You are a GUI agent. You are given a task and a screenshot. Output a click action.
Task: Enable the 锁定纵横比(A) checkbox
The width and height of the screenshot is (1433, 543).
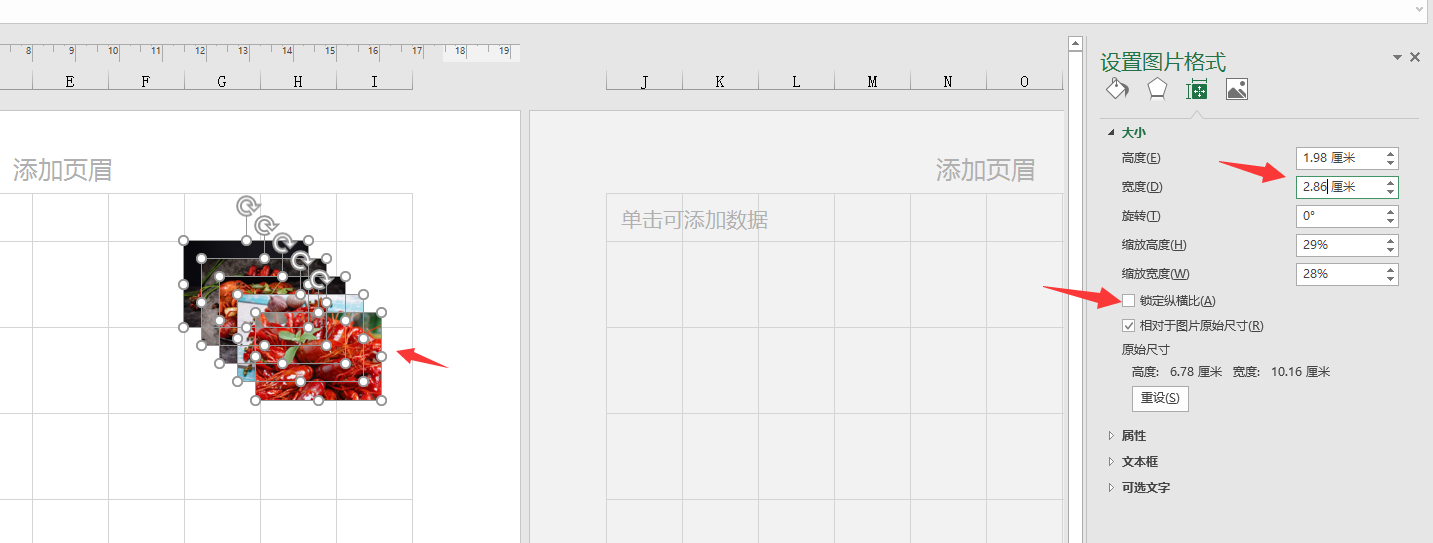[1129, 300]
